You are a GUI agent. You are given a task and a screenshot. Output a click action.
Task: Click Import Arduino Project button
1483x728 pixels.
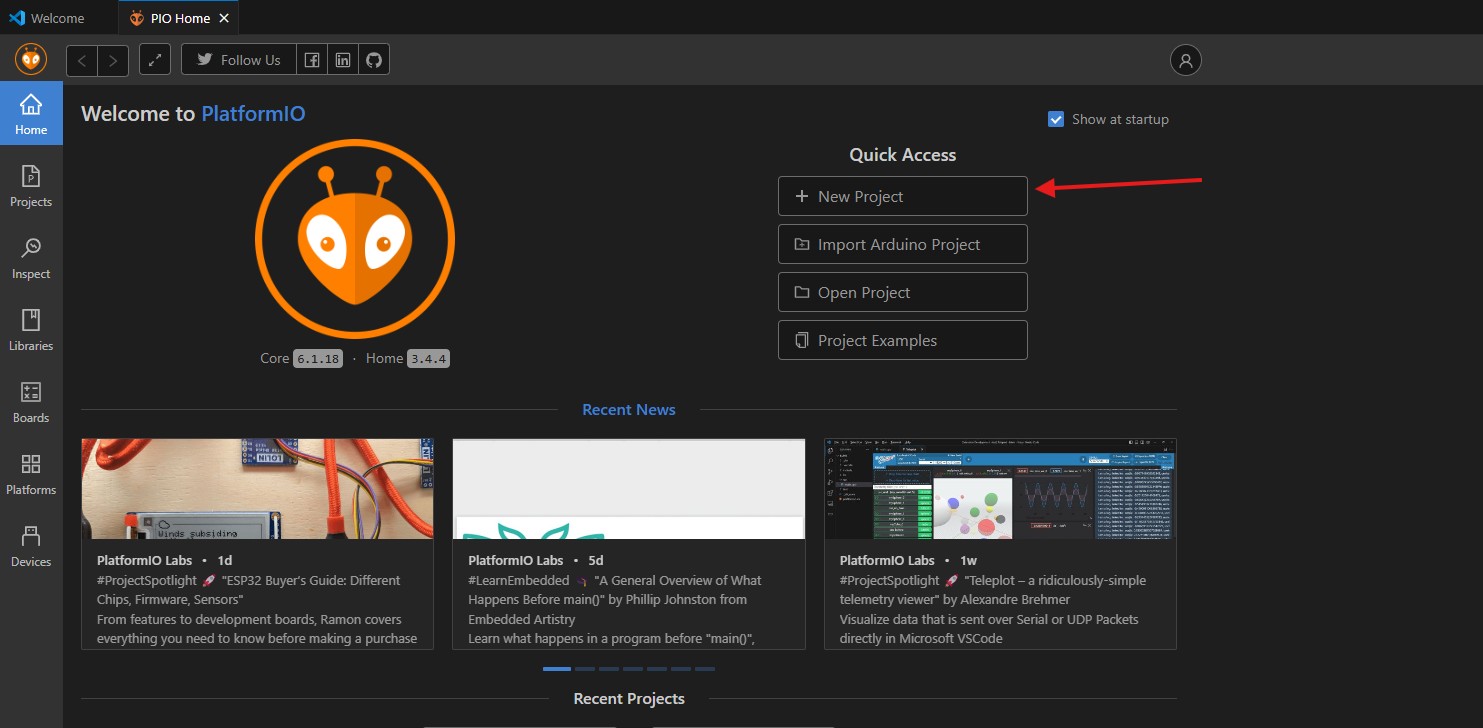click(903, 244)
